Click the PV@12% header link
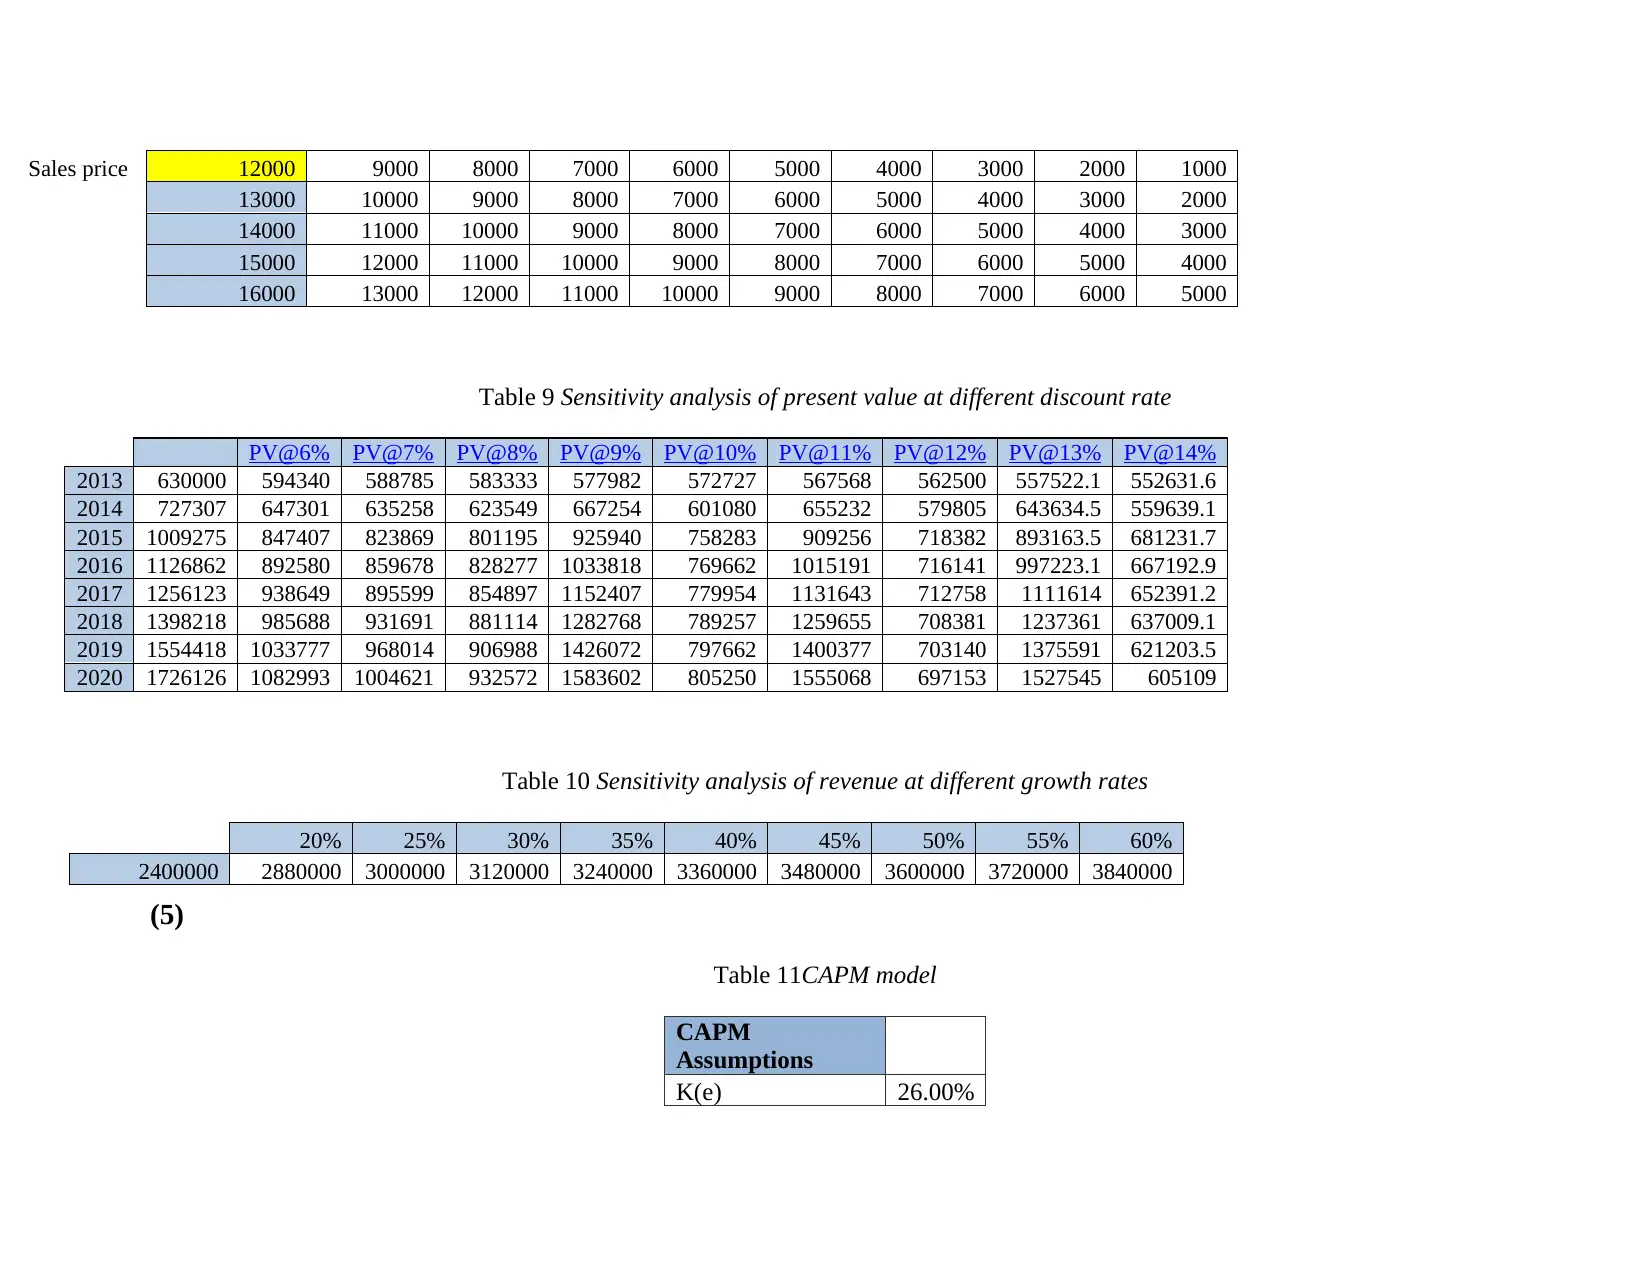This screenshot has height=1275, width=1651. pos(940,453)
